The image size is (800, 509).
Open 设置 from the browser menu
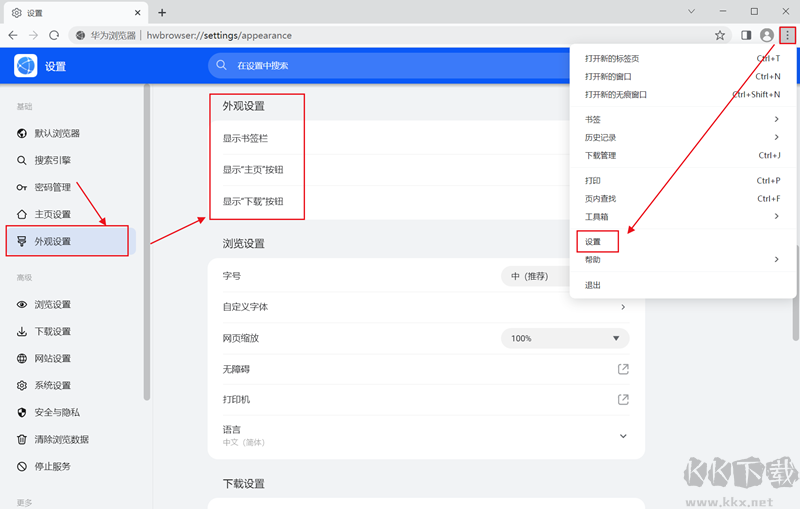click(682, 242)
